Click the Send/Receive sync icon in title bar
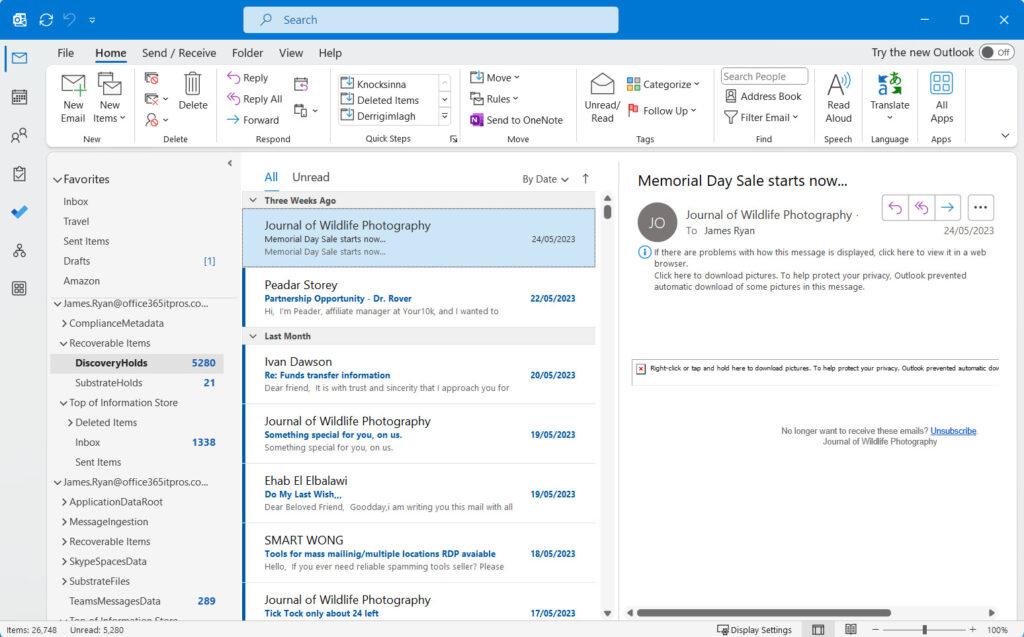 46,20
